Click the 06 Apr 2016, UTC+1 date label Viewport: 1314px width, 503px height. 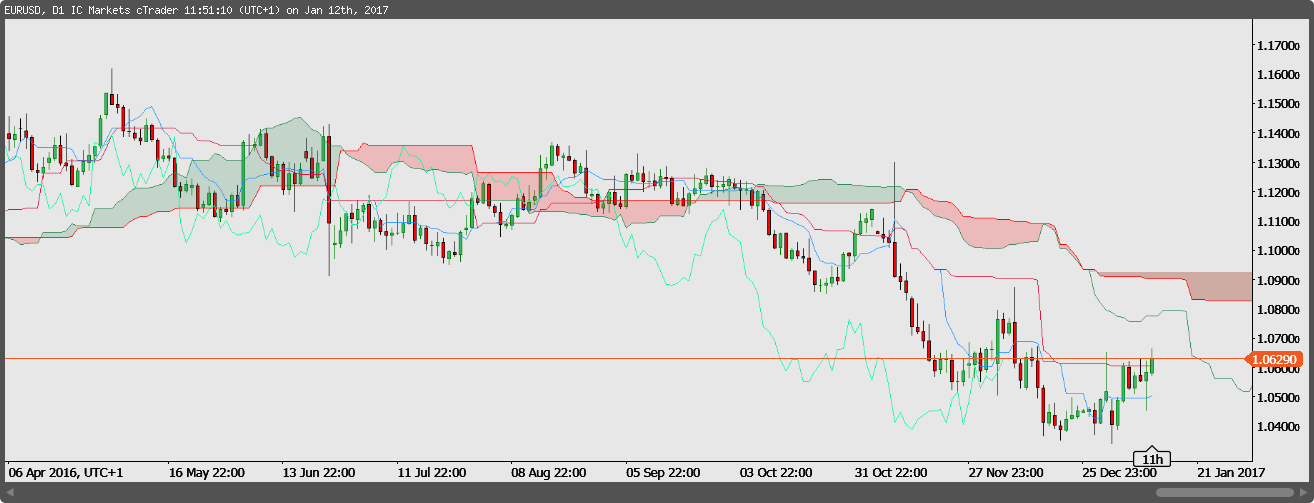point(65,472)
